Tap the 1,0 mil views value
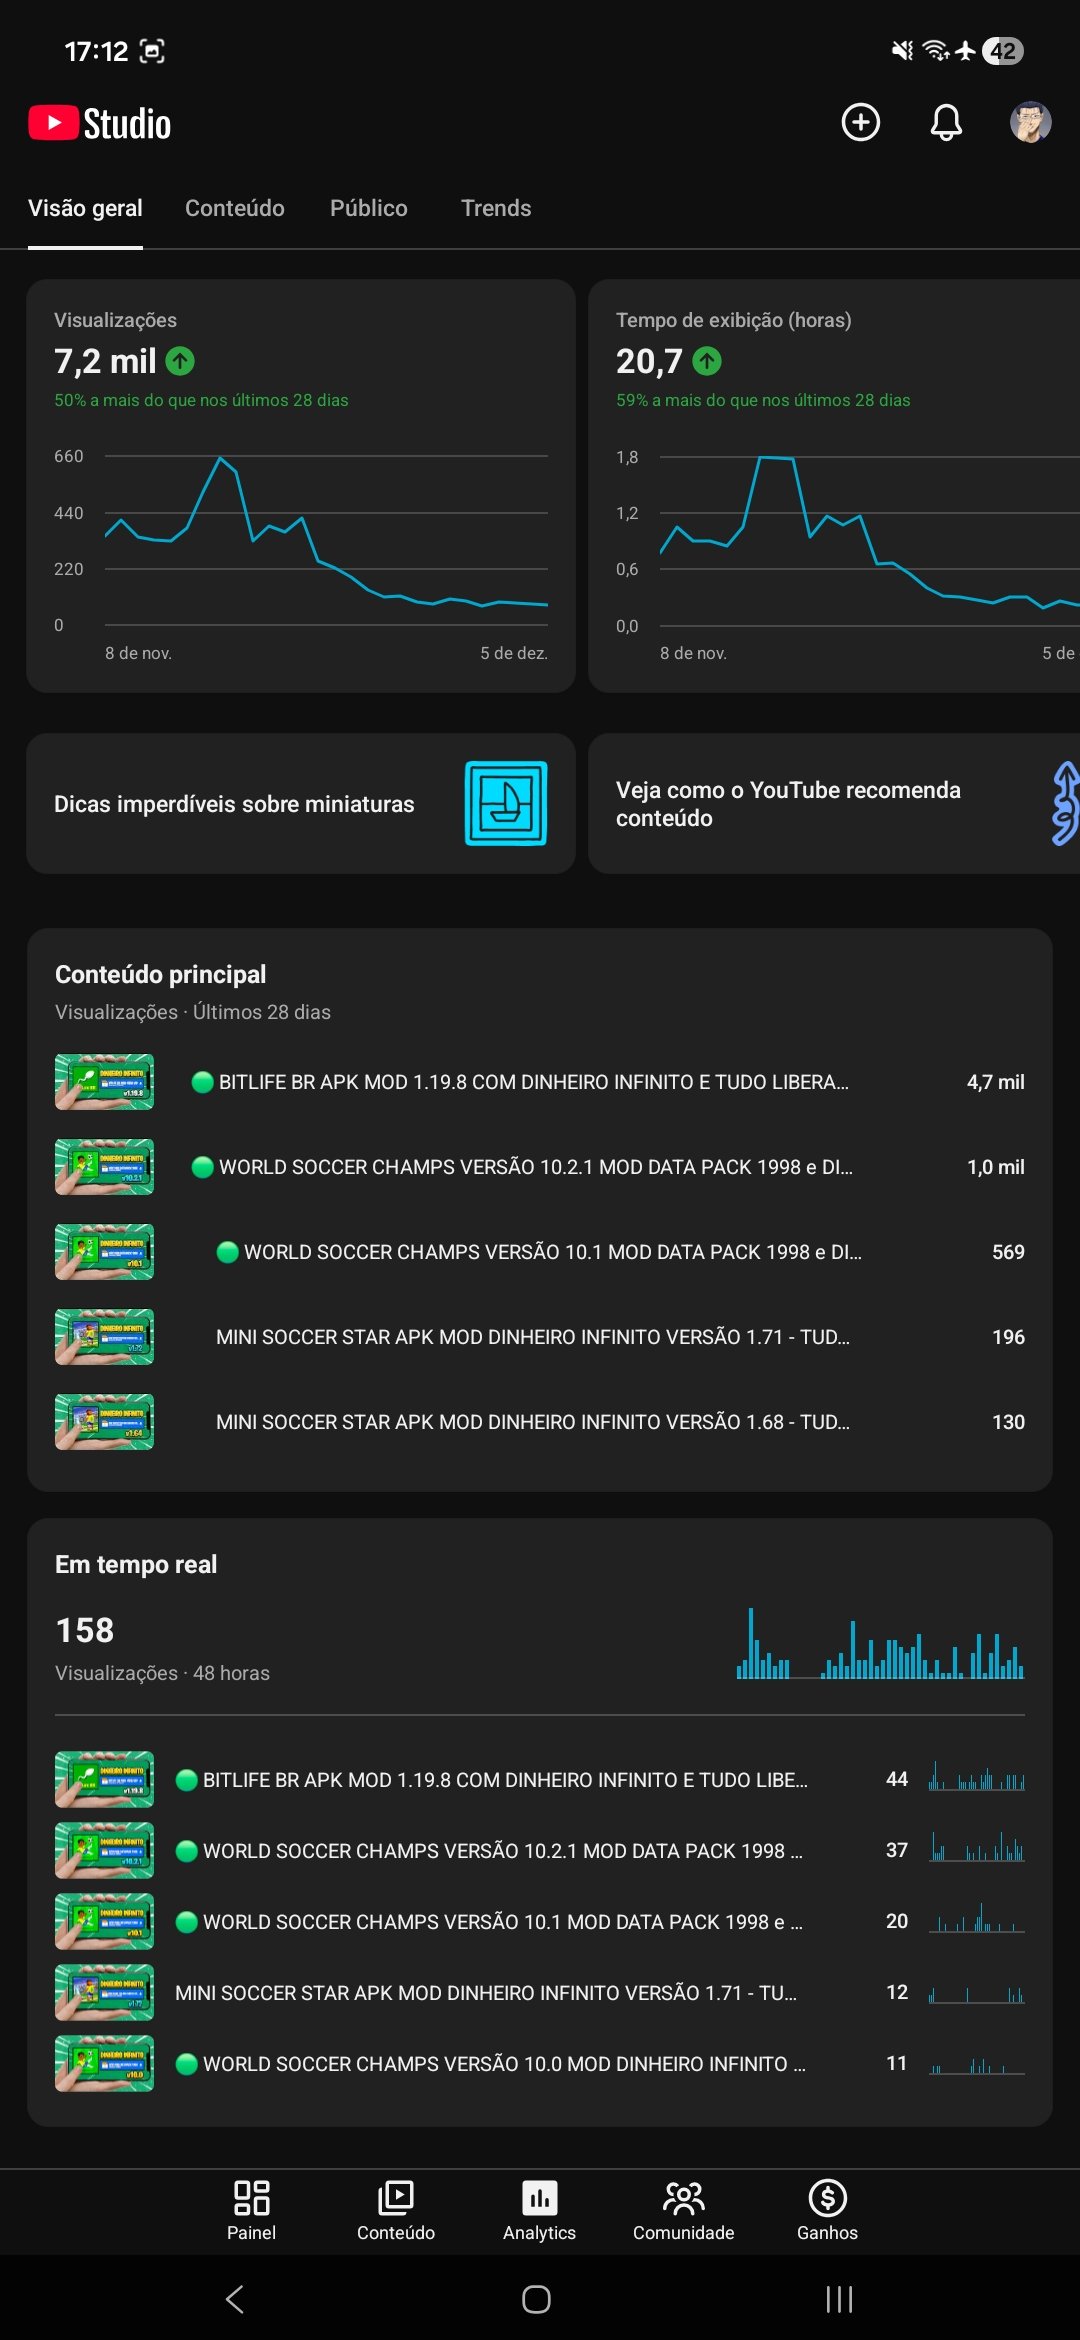Screen dimensions: 1080x2340 pos(995,1167)
